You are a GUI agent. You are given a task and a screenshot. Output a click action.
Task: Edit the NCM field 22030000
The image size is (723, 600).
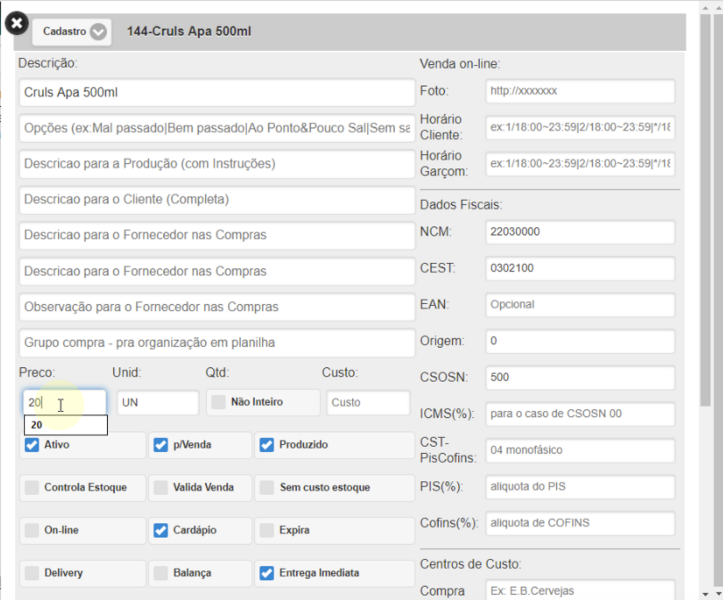coord(580,232)
